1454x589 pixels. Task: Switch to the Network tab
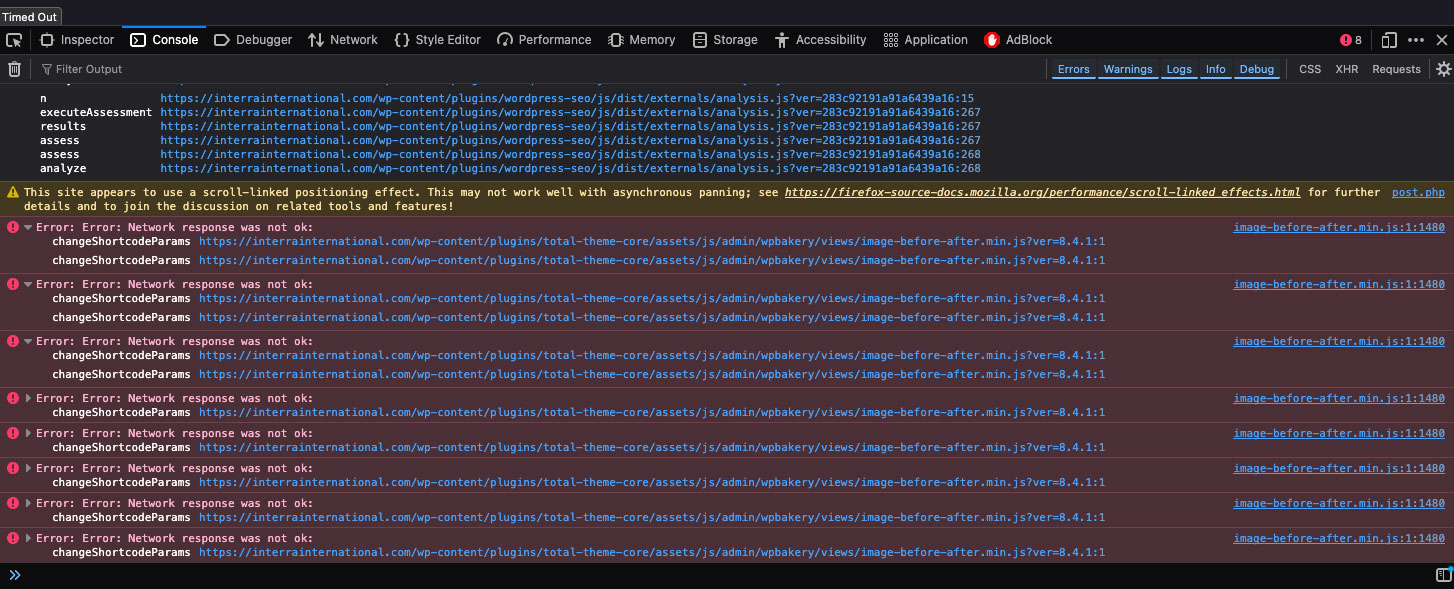[x=343, y=40]
